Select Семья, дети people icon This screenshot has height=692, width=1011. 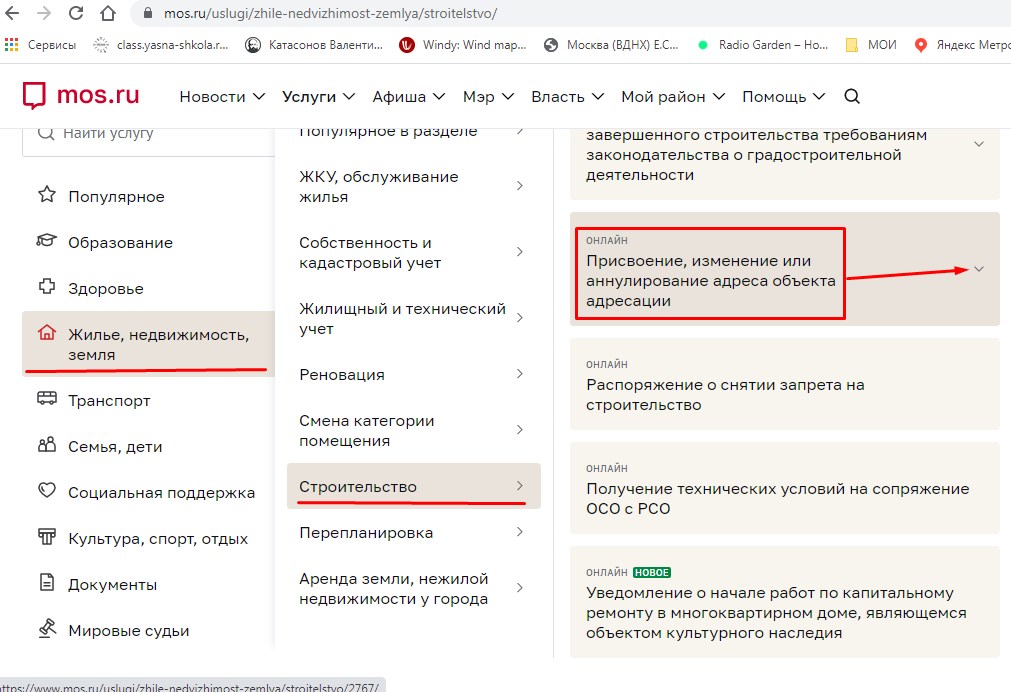[46, 444]
